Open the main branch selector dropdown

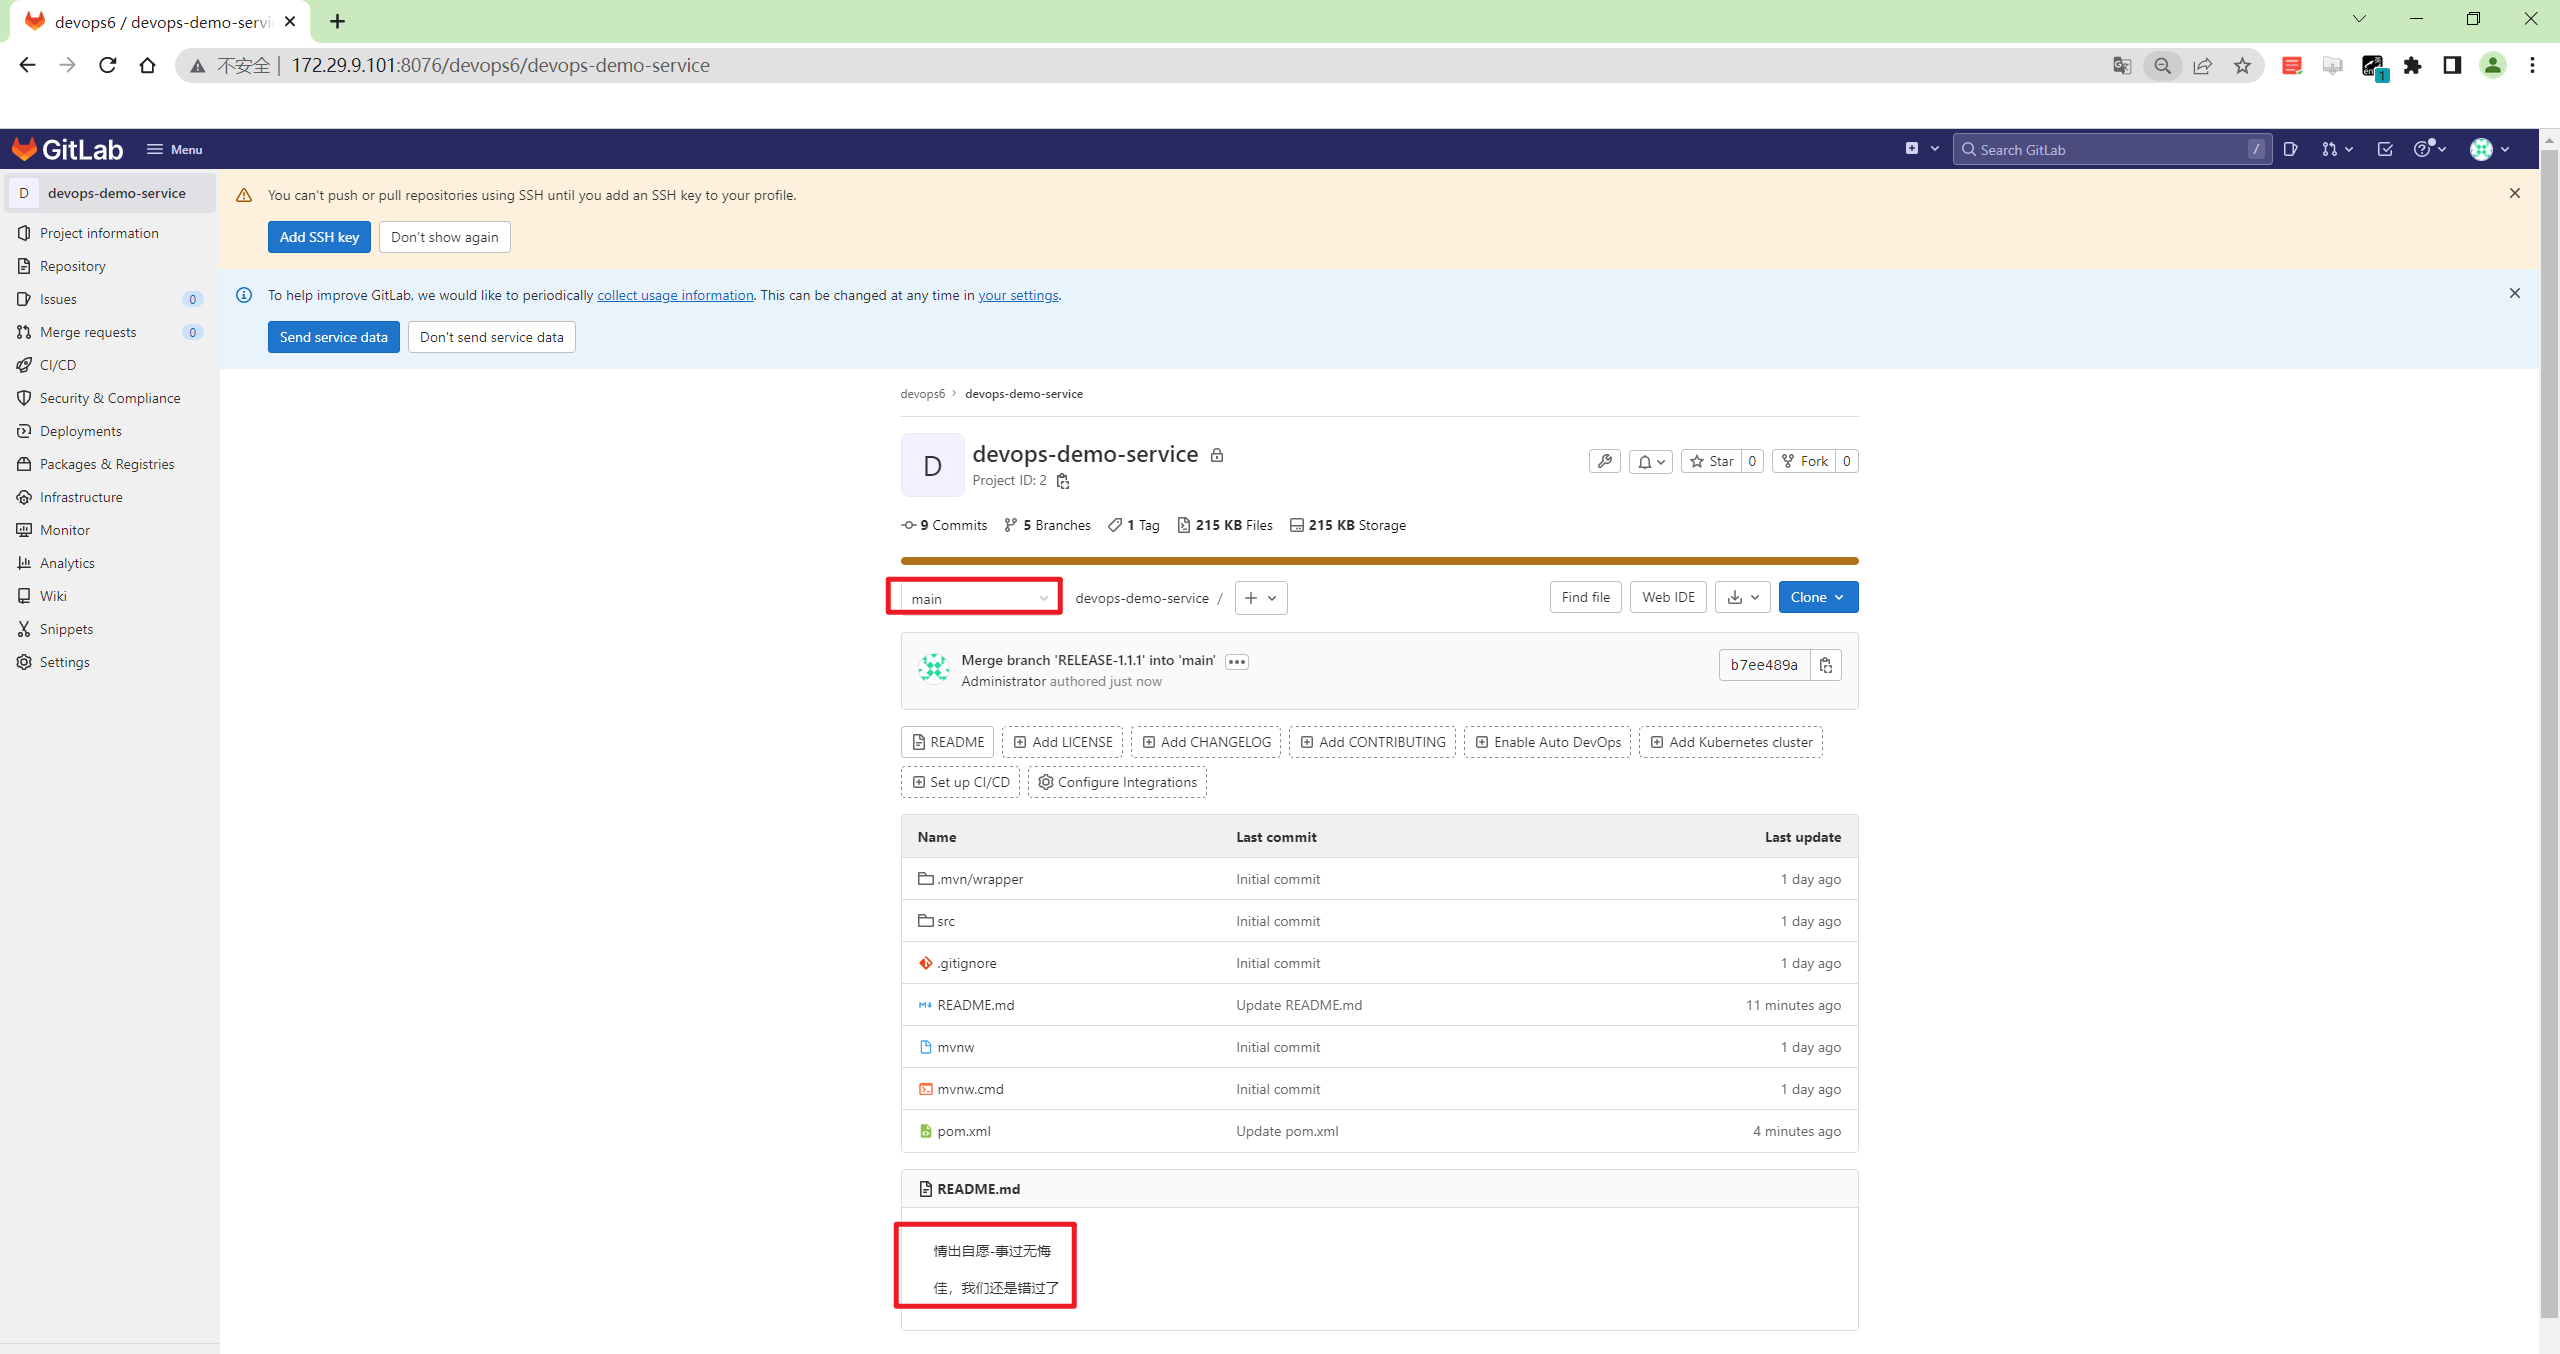pos(975,598)
